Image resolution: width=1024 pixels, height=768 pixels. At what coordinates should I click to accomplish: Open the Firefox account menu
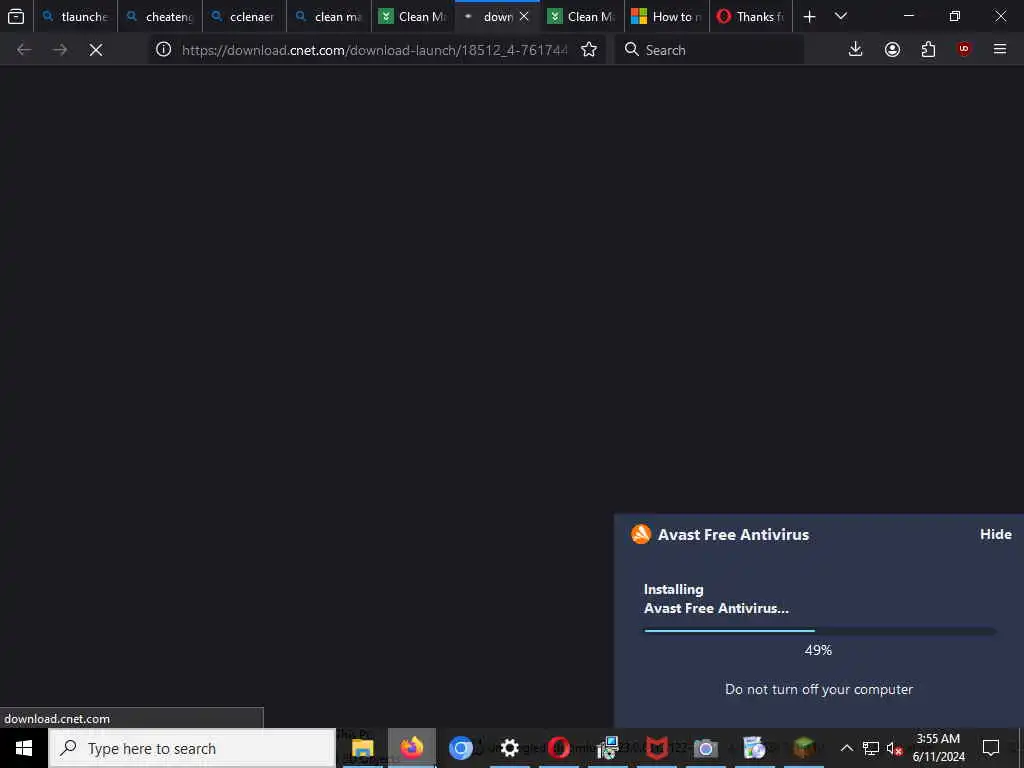point(892,50)
